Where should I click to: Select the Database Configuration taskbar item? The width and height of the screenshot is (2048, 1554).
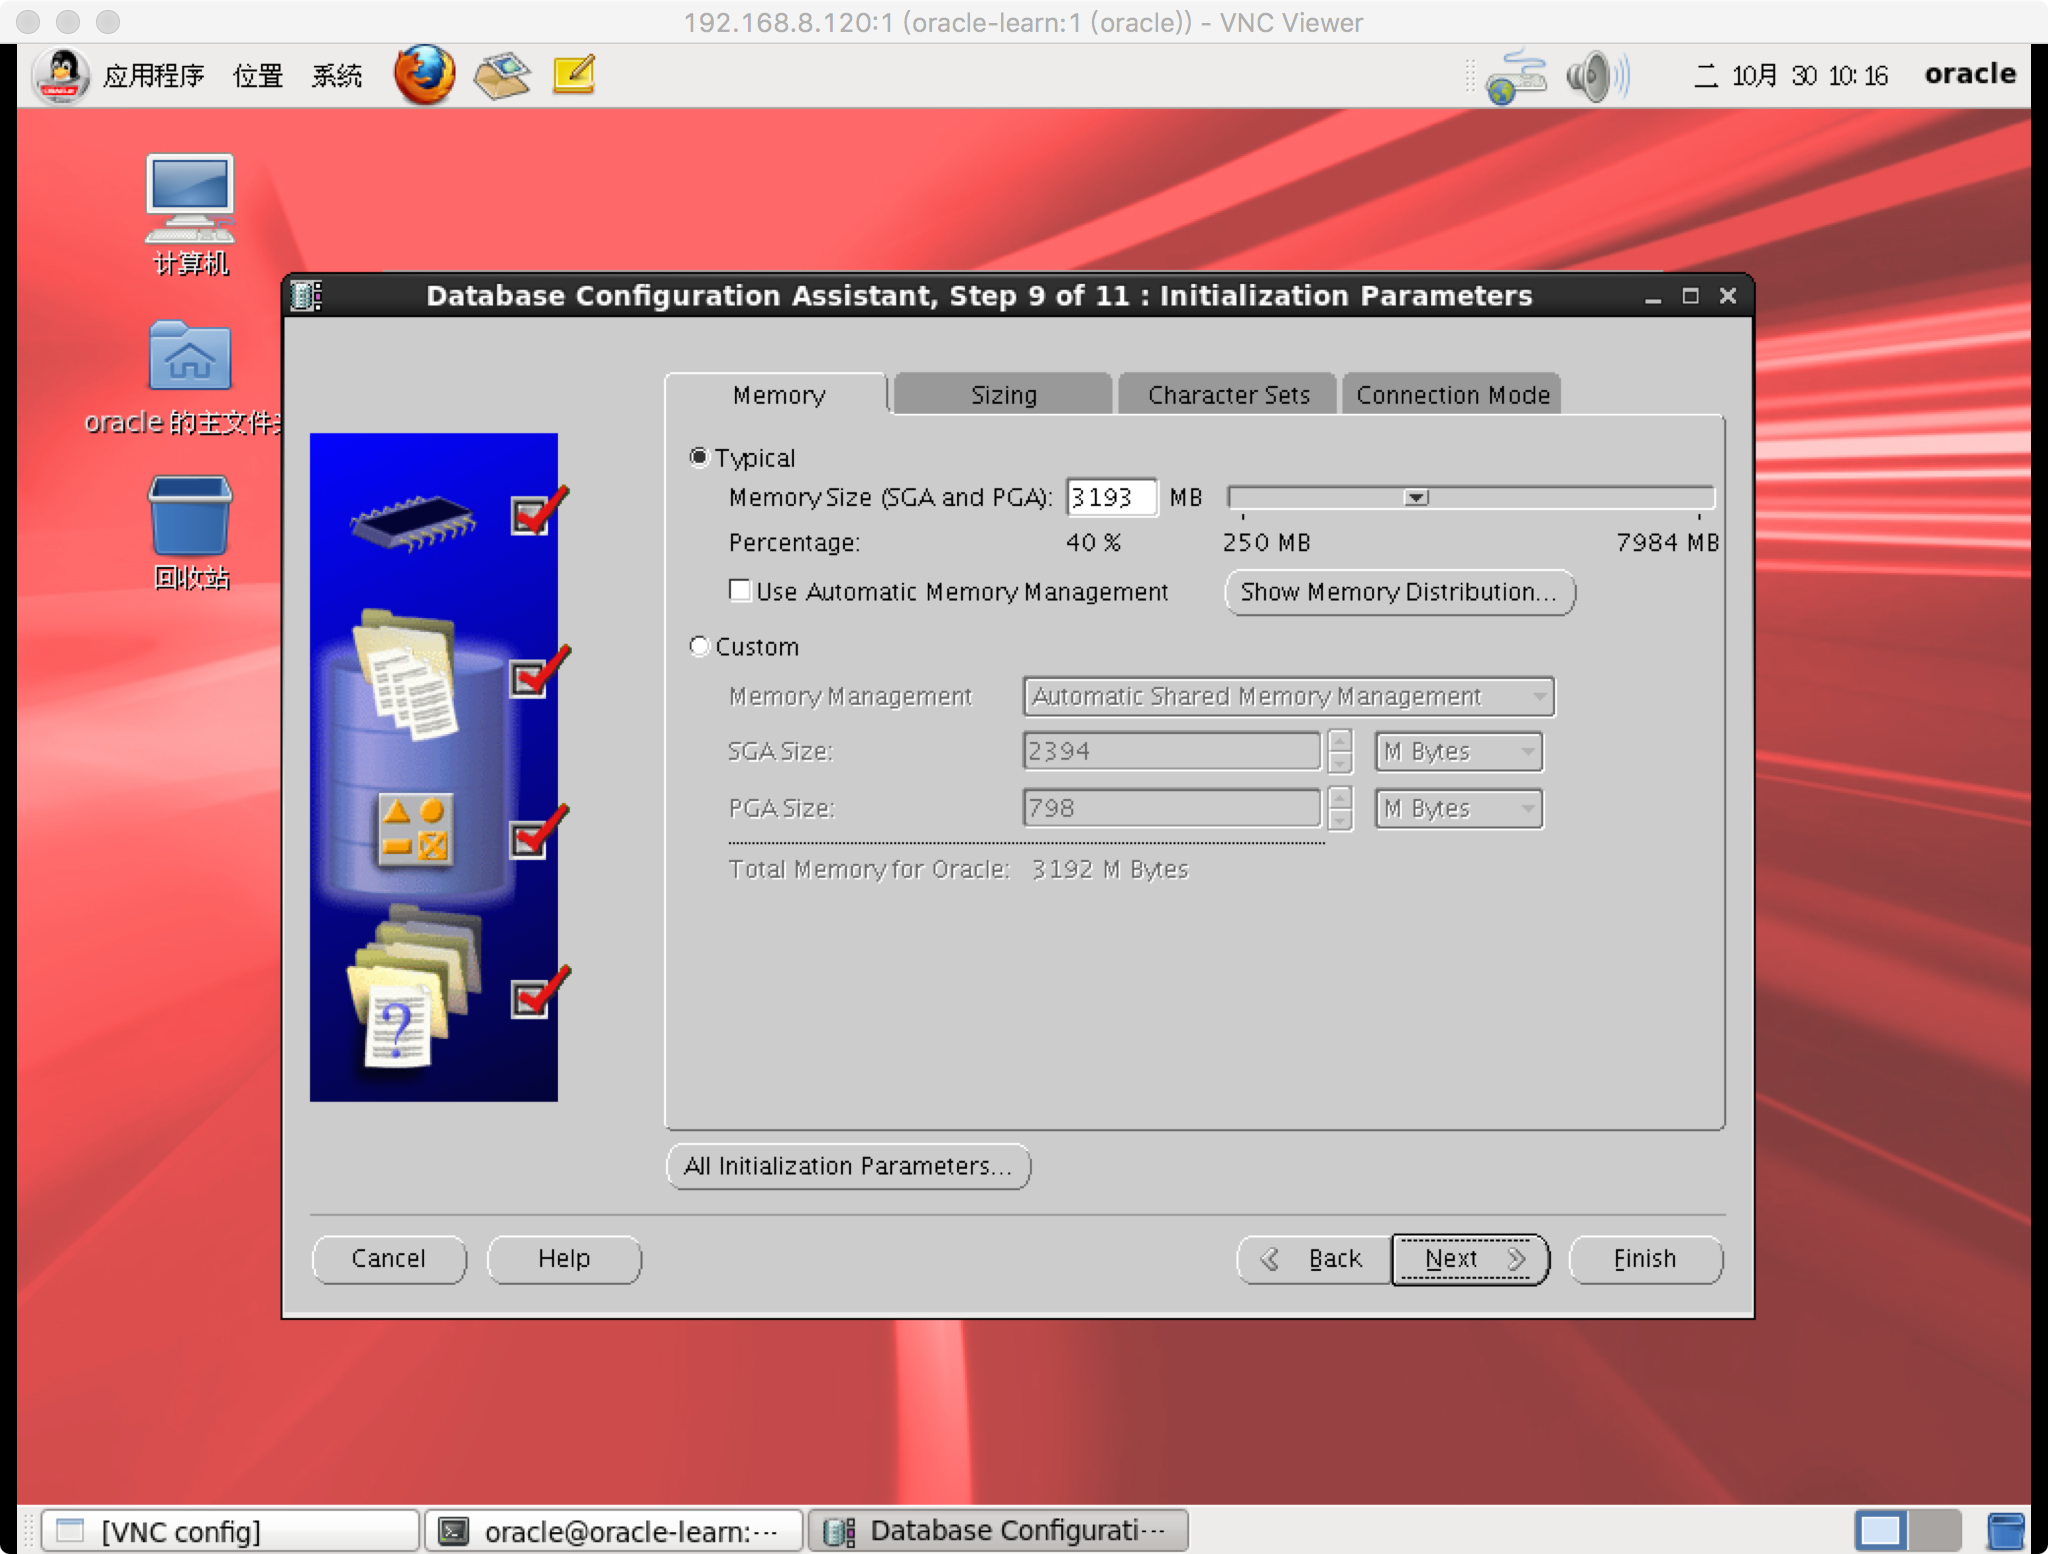pos(998,1531)
